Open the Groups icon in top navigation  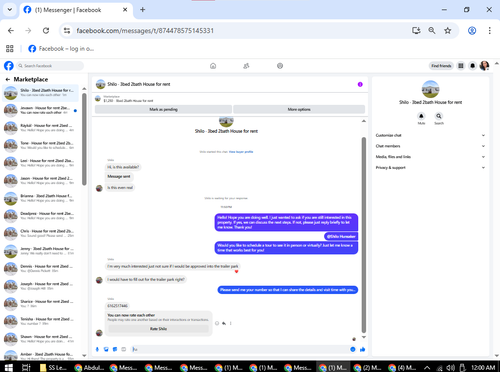coord(280,66)
